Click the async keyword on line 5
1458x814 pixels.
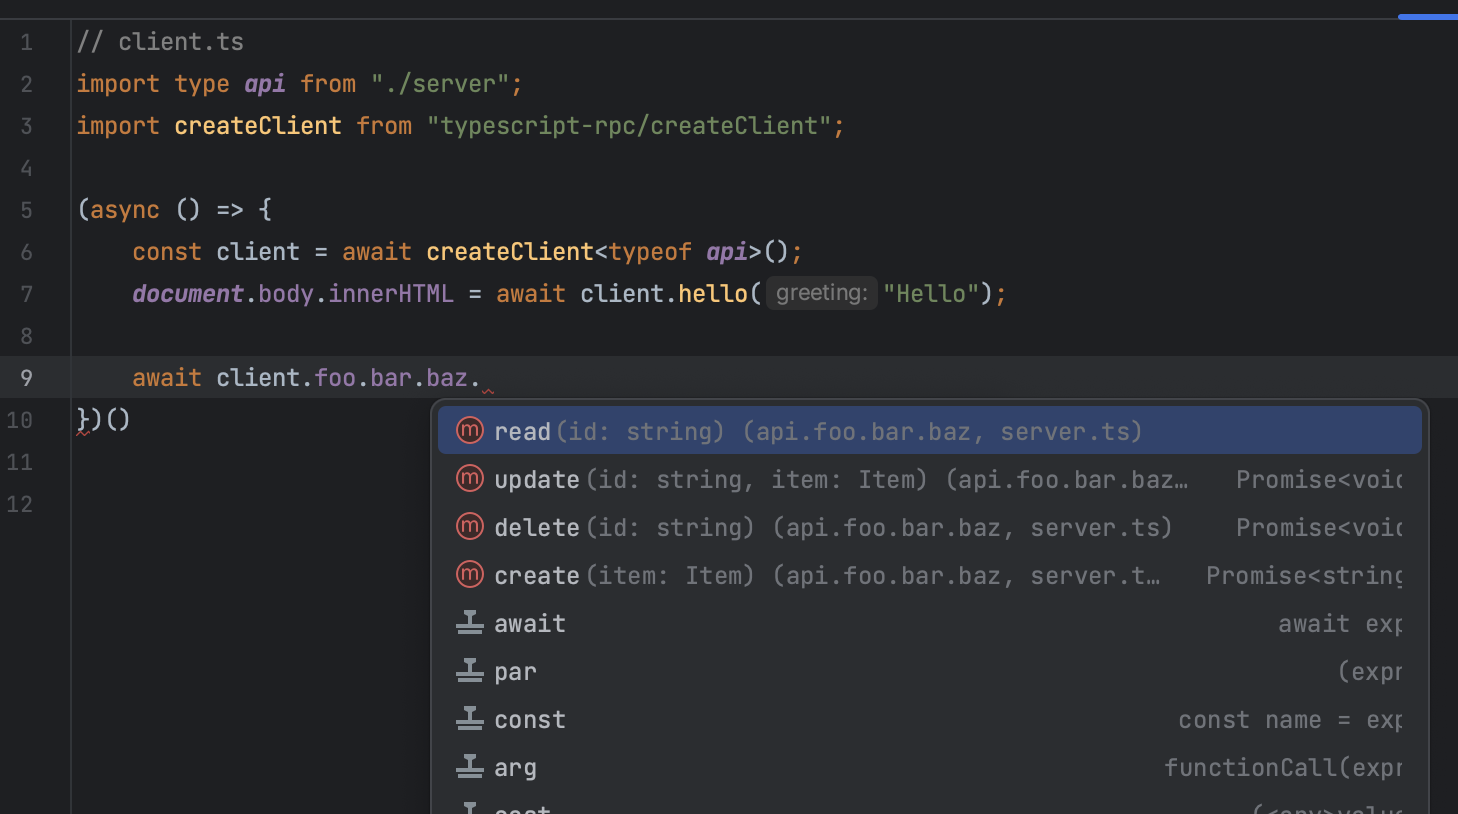[125, 210]
